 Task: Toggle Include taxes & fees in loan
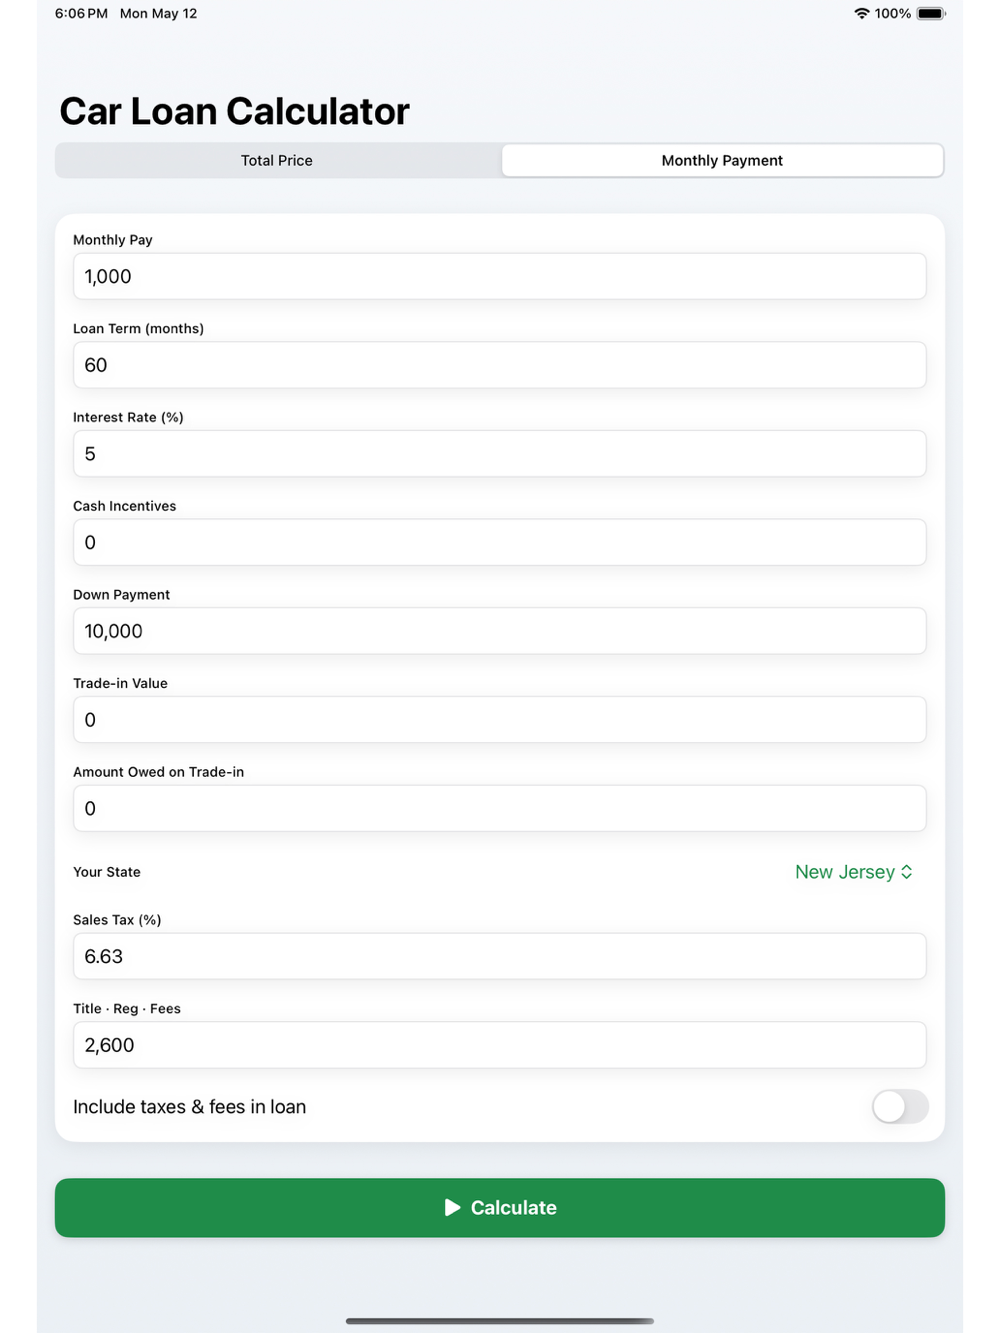[900, 1106]
